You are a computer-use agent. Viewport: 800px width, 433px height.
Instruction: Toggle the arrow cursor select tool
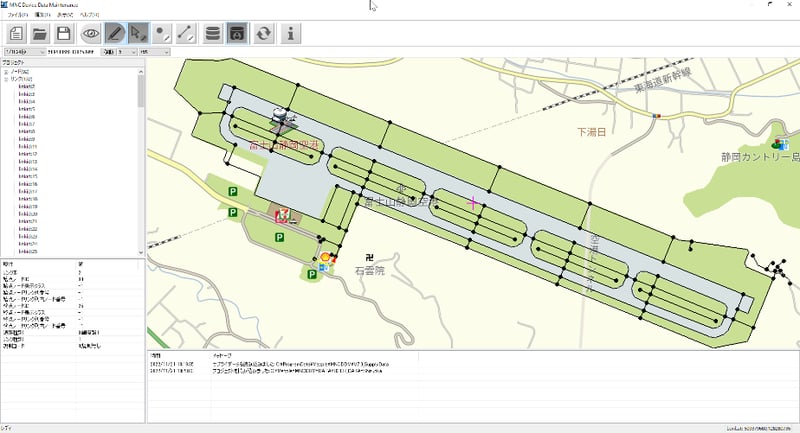click(x=139, y=34)
